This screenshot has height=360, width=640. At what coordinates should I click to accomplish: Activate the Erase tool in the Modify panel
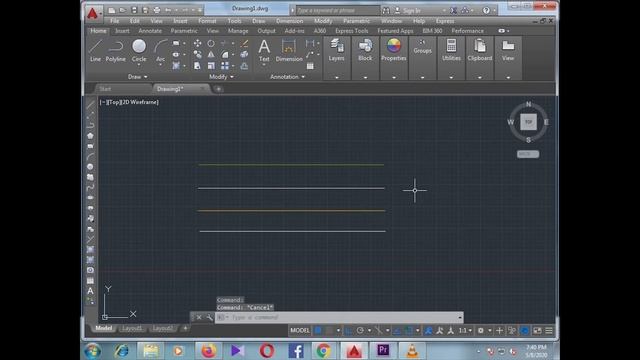pos(244,43)
